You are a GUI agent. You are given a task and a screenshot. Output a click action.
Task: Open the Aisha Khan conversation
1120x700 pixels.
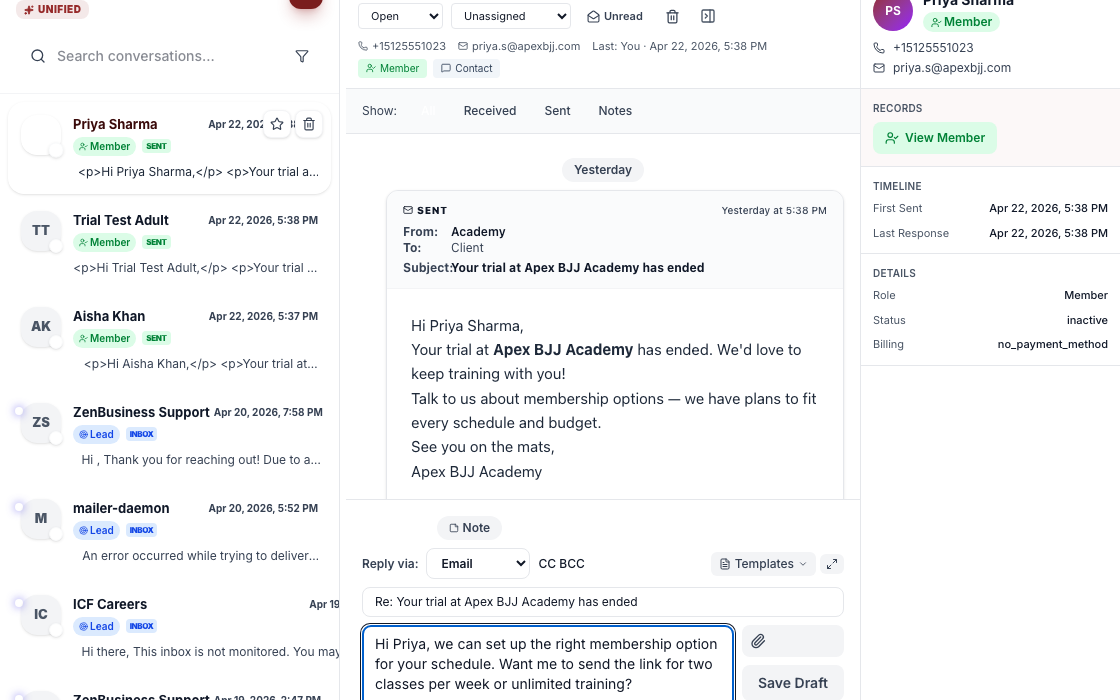(x=169, y=340)
